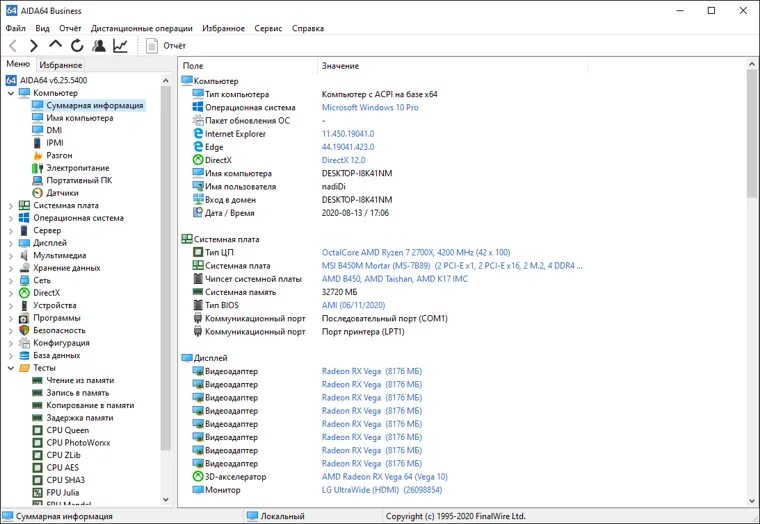Expand the Системная плата tree node
The height and width of the screenshot is (524, 760).
click(11, 206)
